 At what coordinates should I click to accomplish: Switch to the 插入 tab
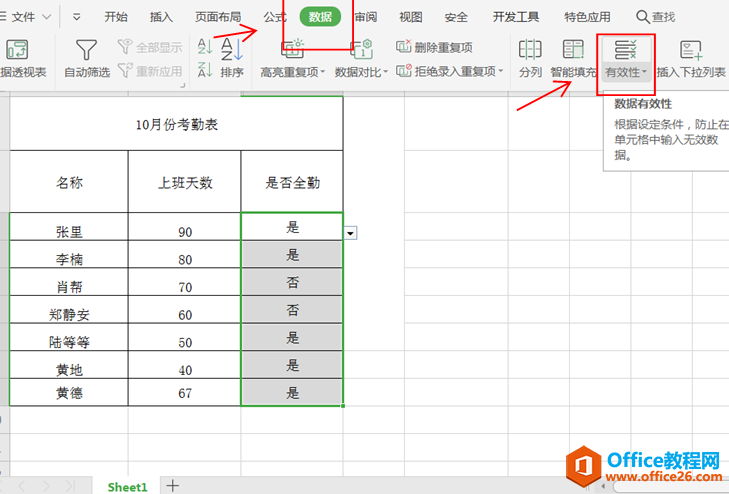[161, 17]
